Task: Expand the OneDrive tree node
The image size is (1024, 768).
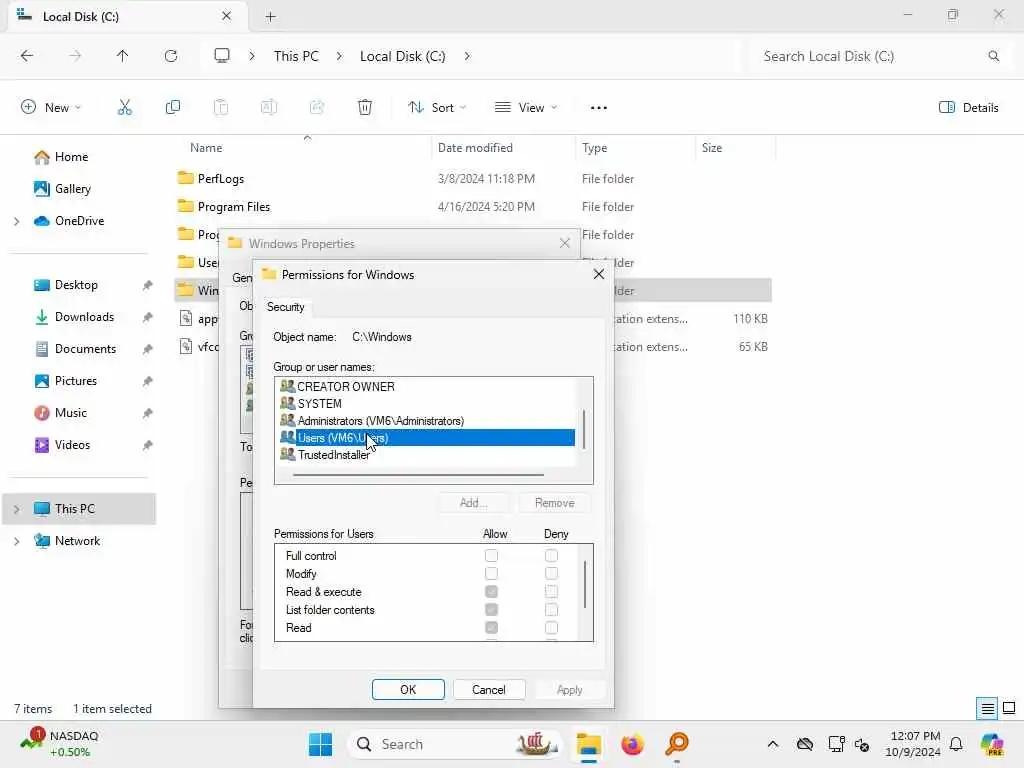Action: [16, 221]
